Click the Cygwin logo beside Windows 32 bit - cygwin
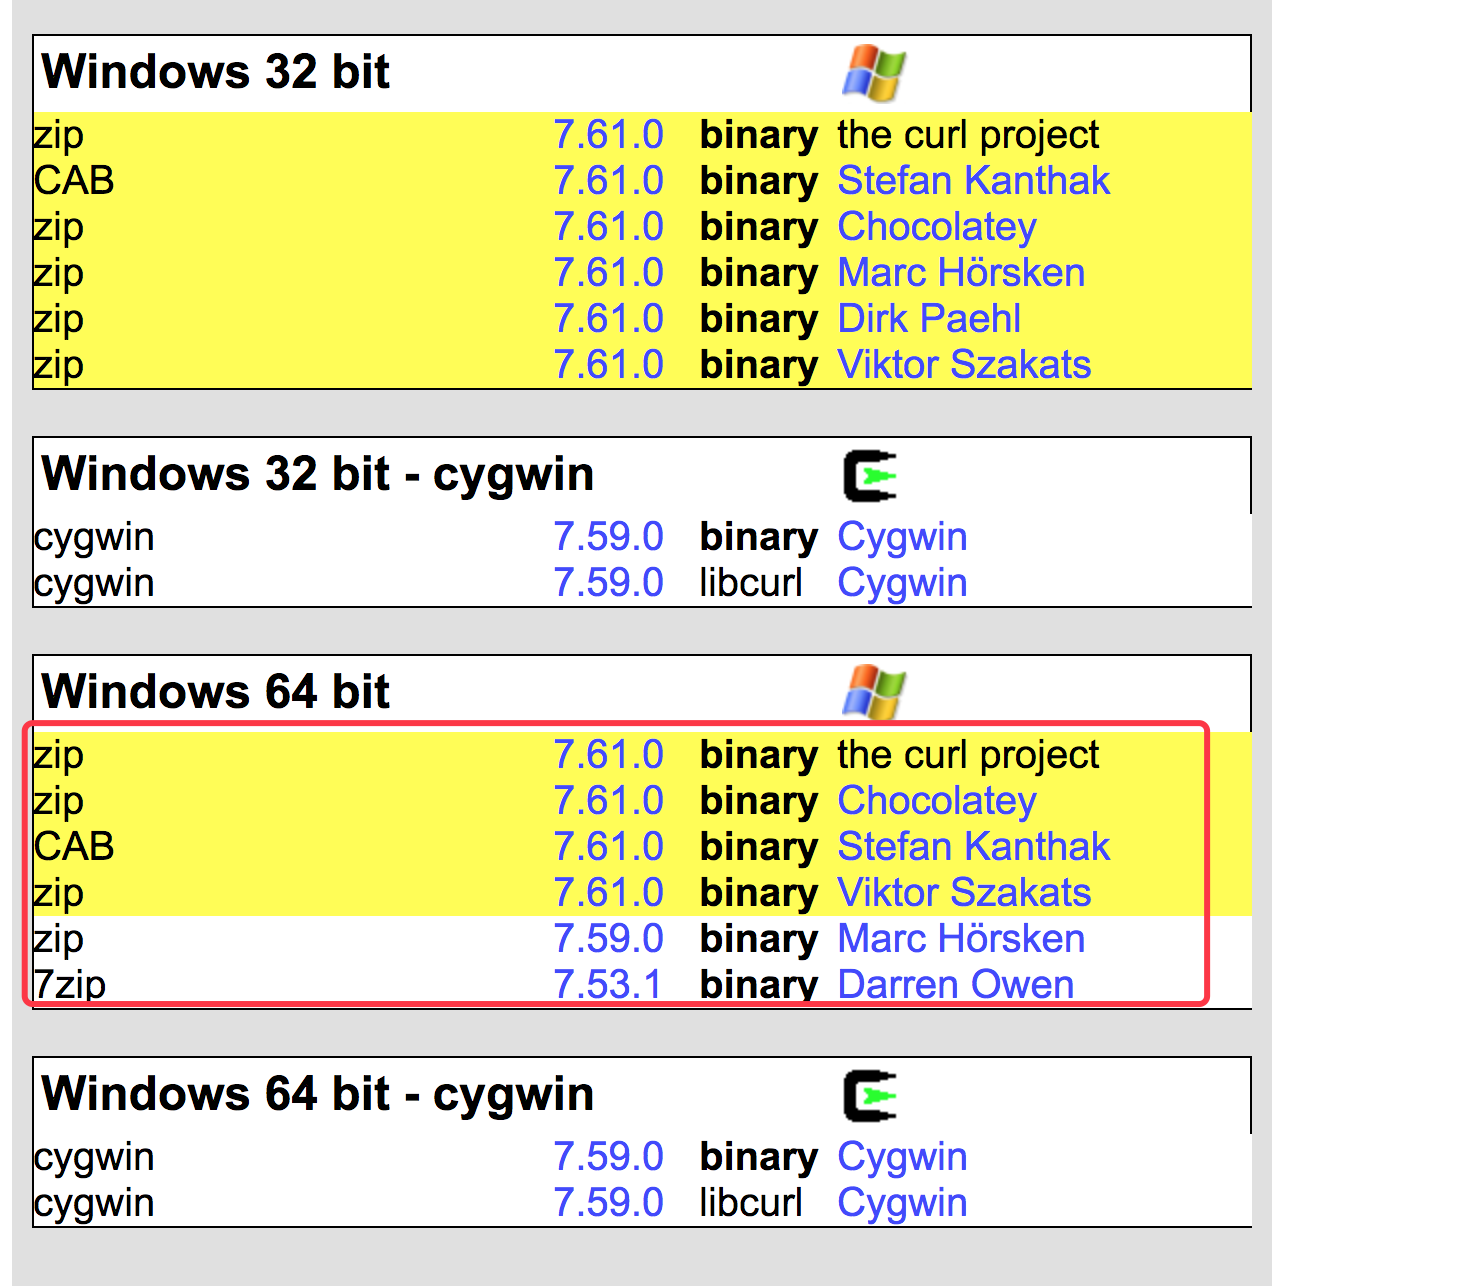 tap(870, 476)
